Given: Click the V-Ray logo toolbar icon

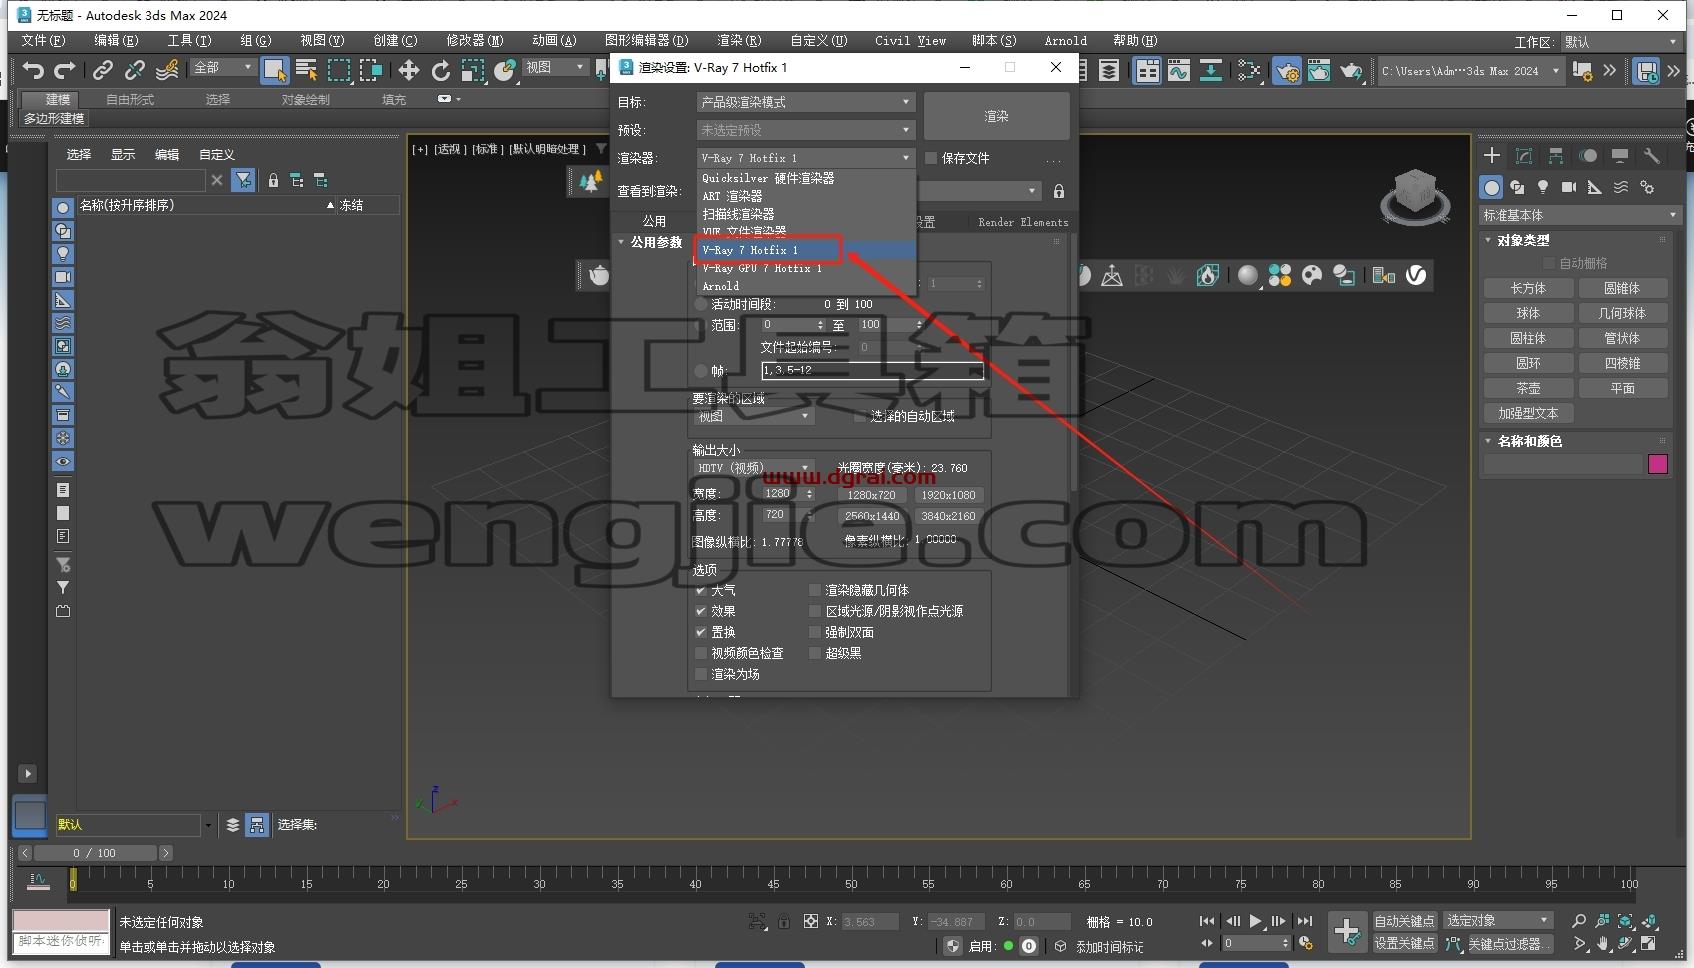Looking at the screenshot, I should point(1416,275).
